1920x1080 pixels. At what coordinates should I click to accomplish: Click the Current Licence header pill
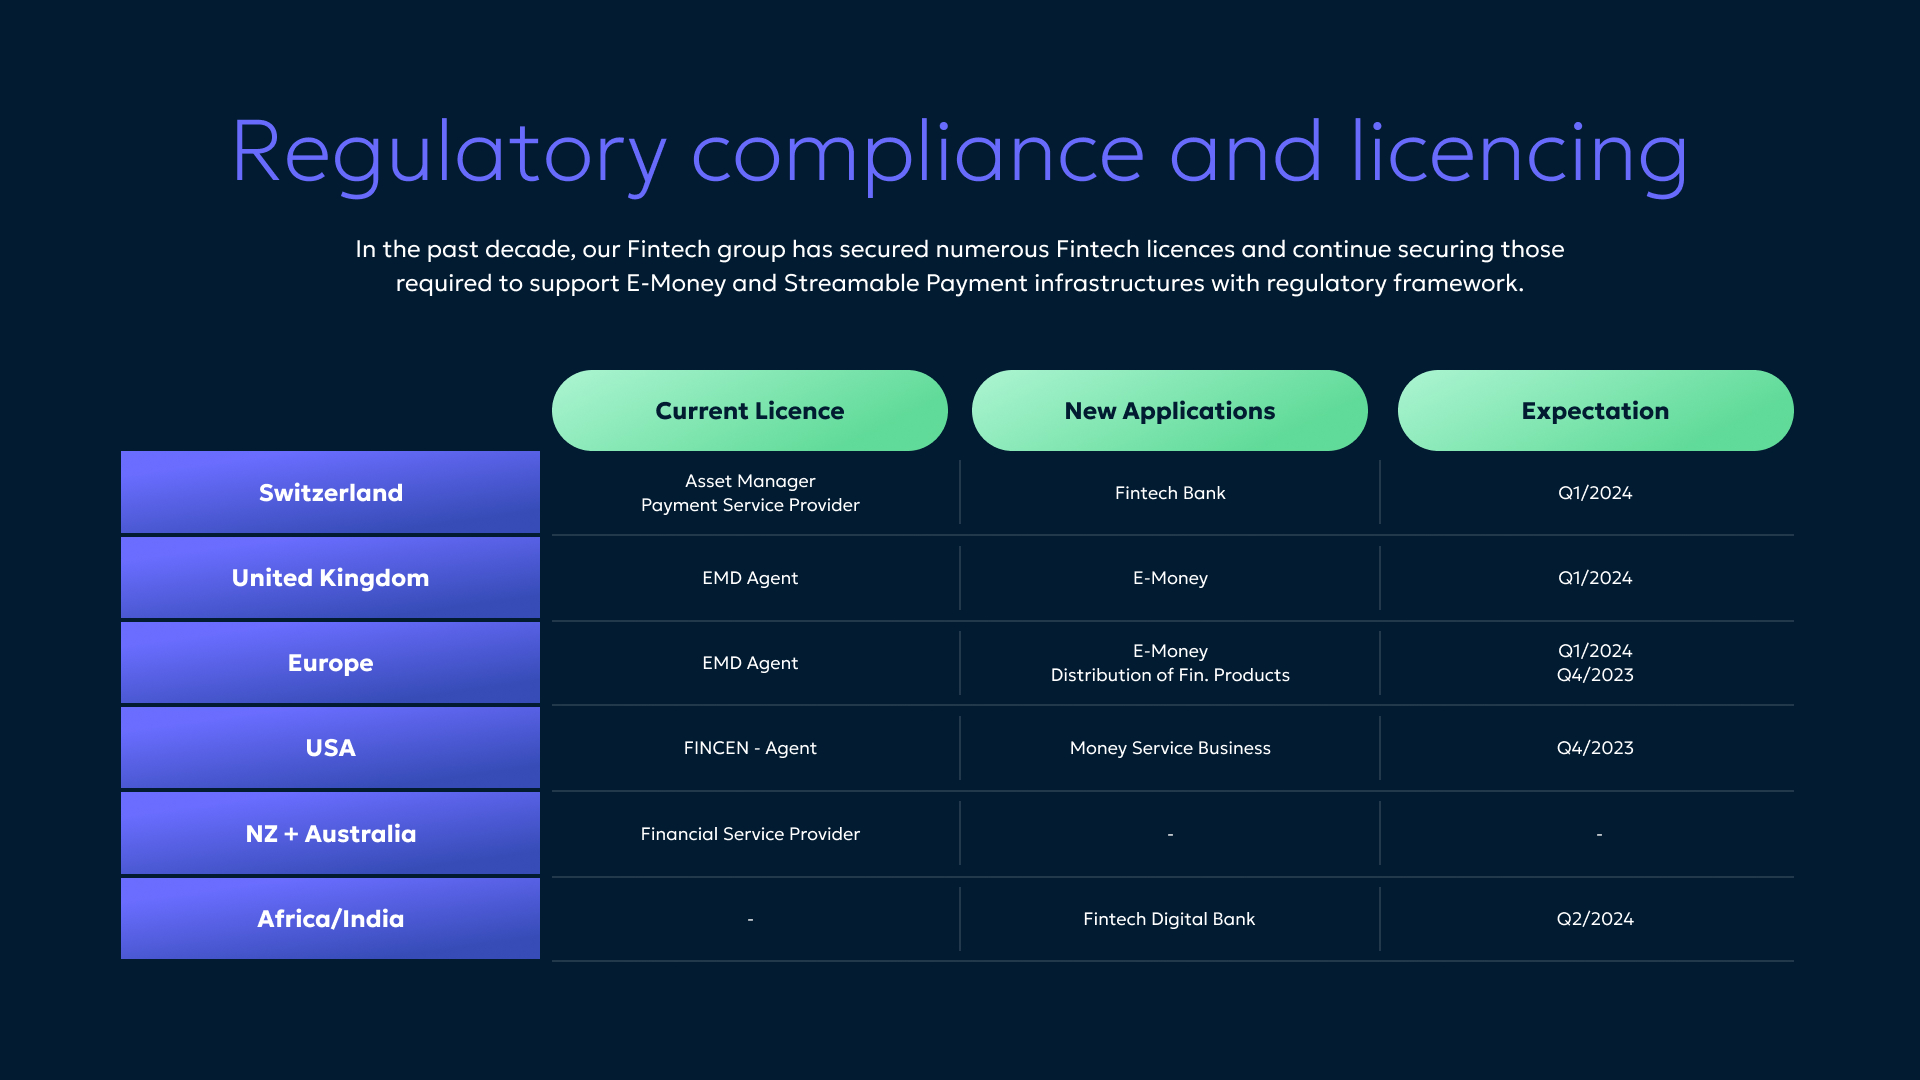click(749, 411)
